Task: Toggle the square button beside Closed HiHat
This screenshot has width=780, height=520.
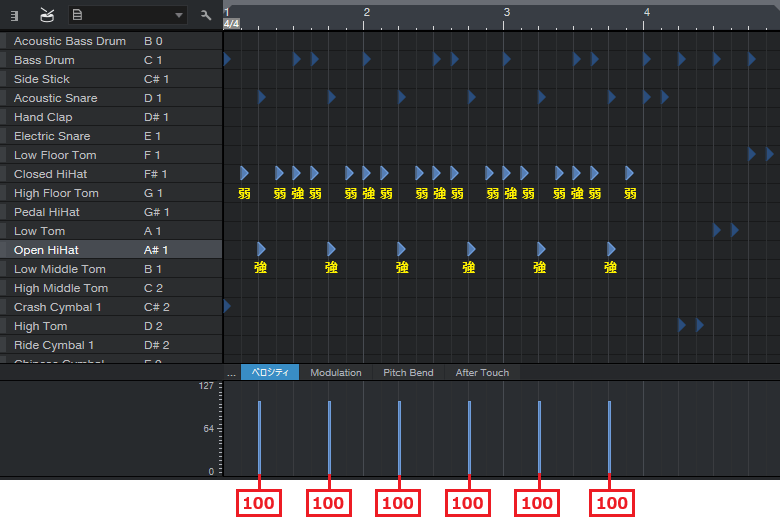Action: (x=3, y=174)
